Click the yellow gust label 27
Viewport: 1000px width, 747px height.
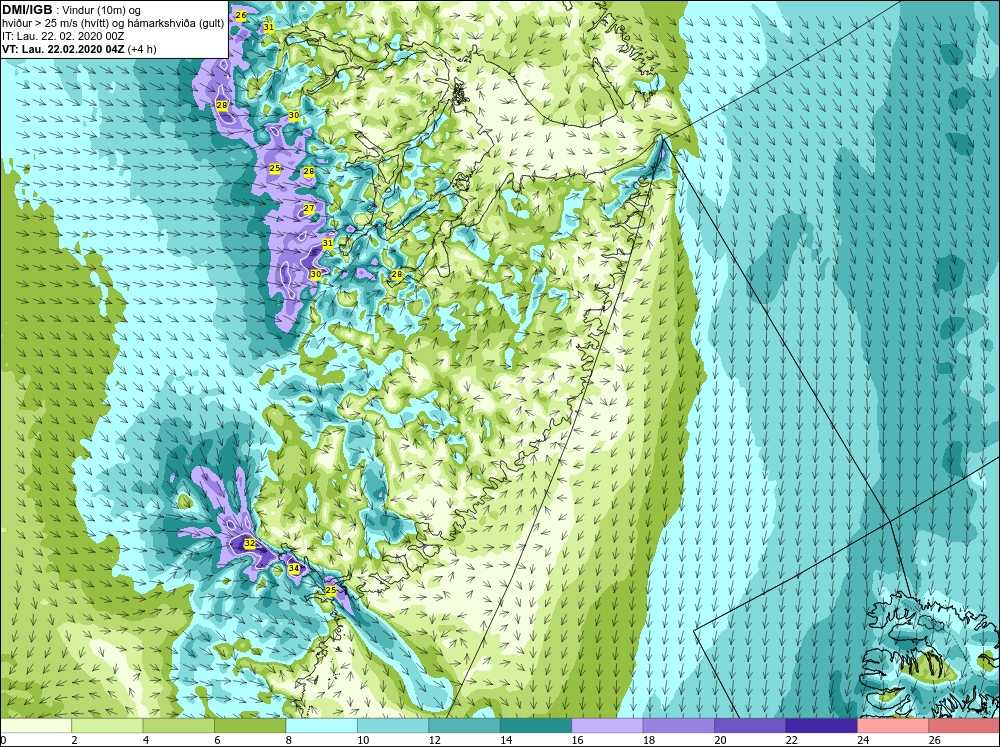(309, 209)
